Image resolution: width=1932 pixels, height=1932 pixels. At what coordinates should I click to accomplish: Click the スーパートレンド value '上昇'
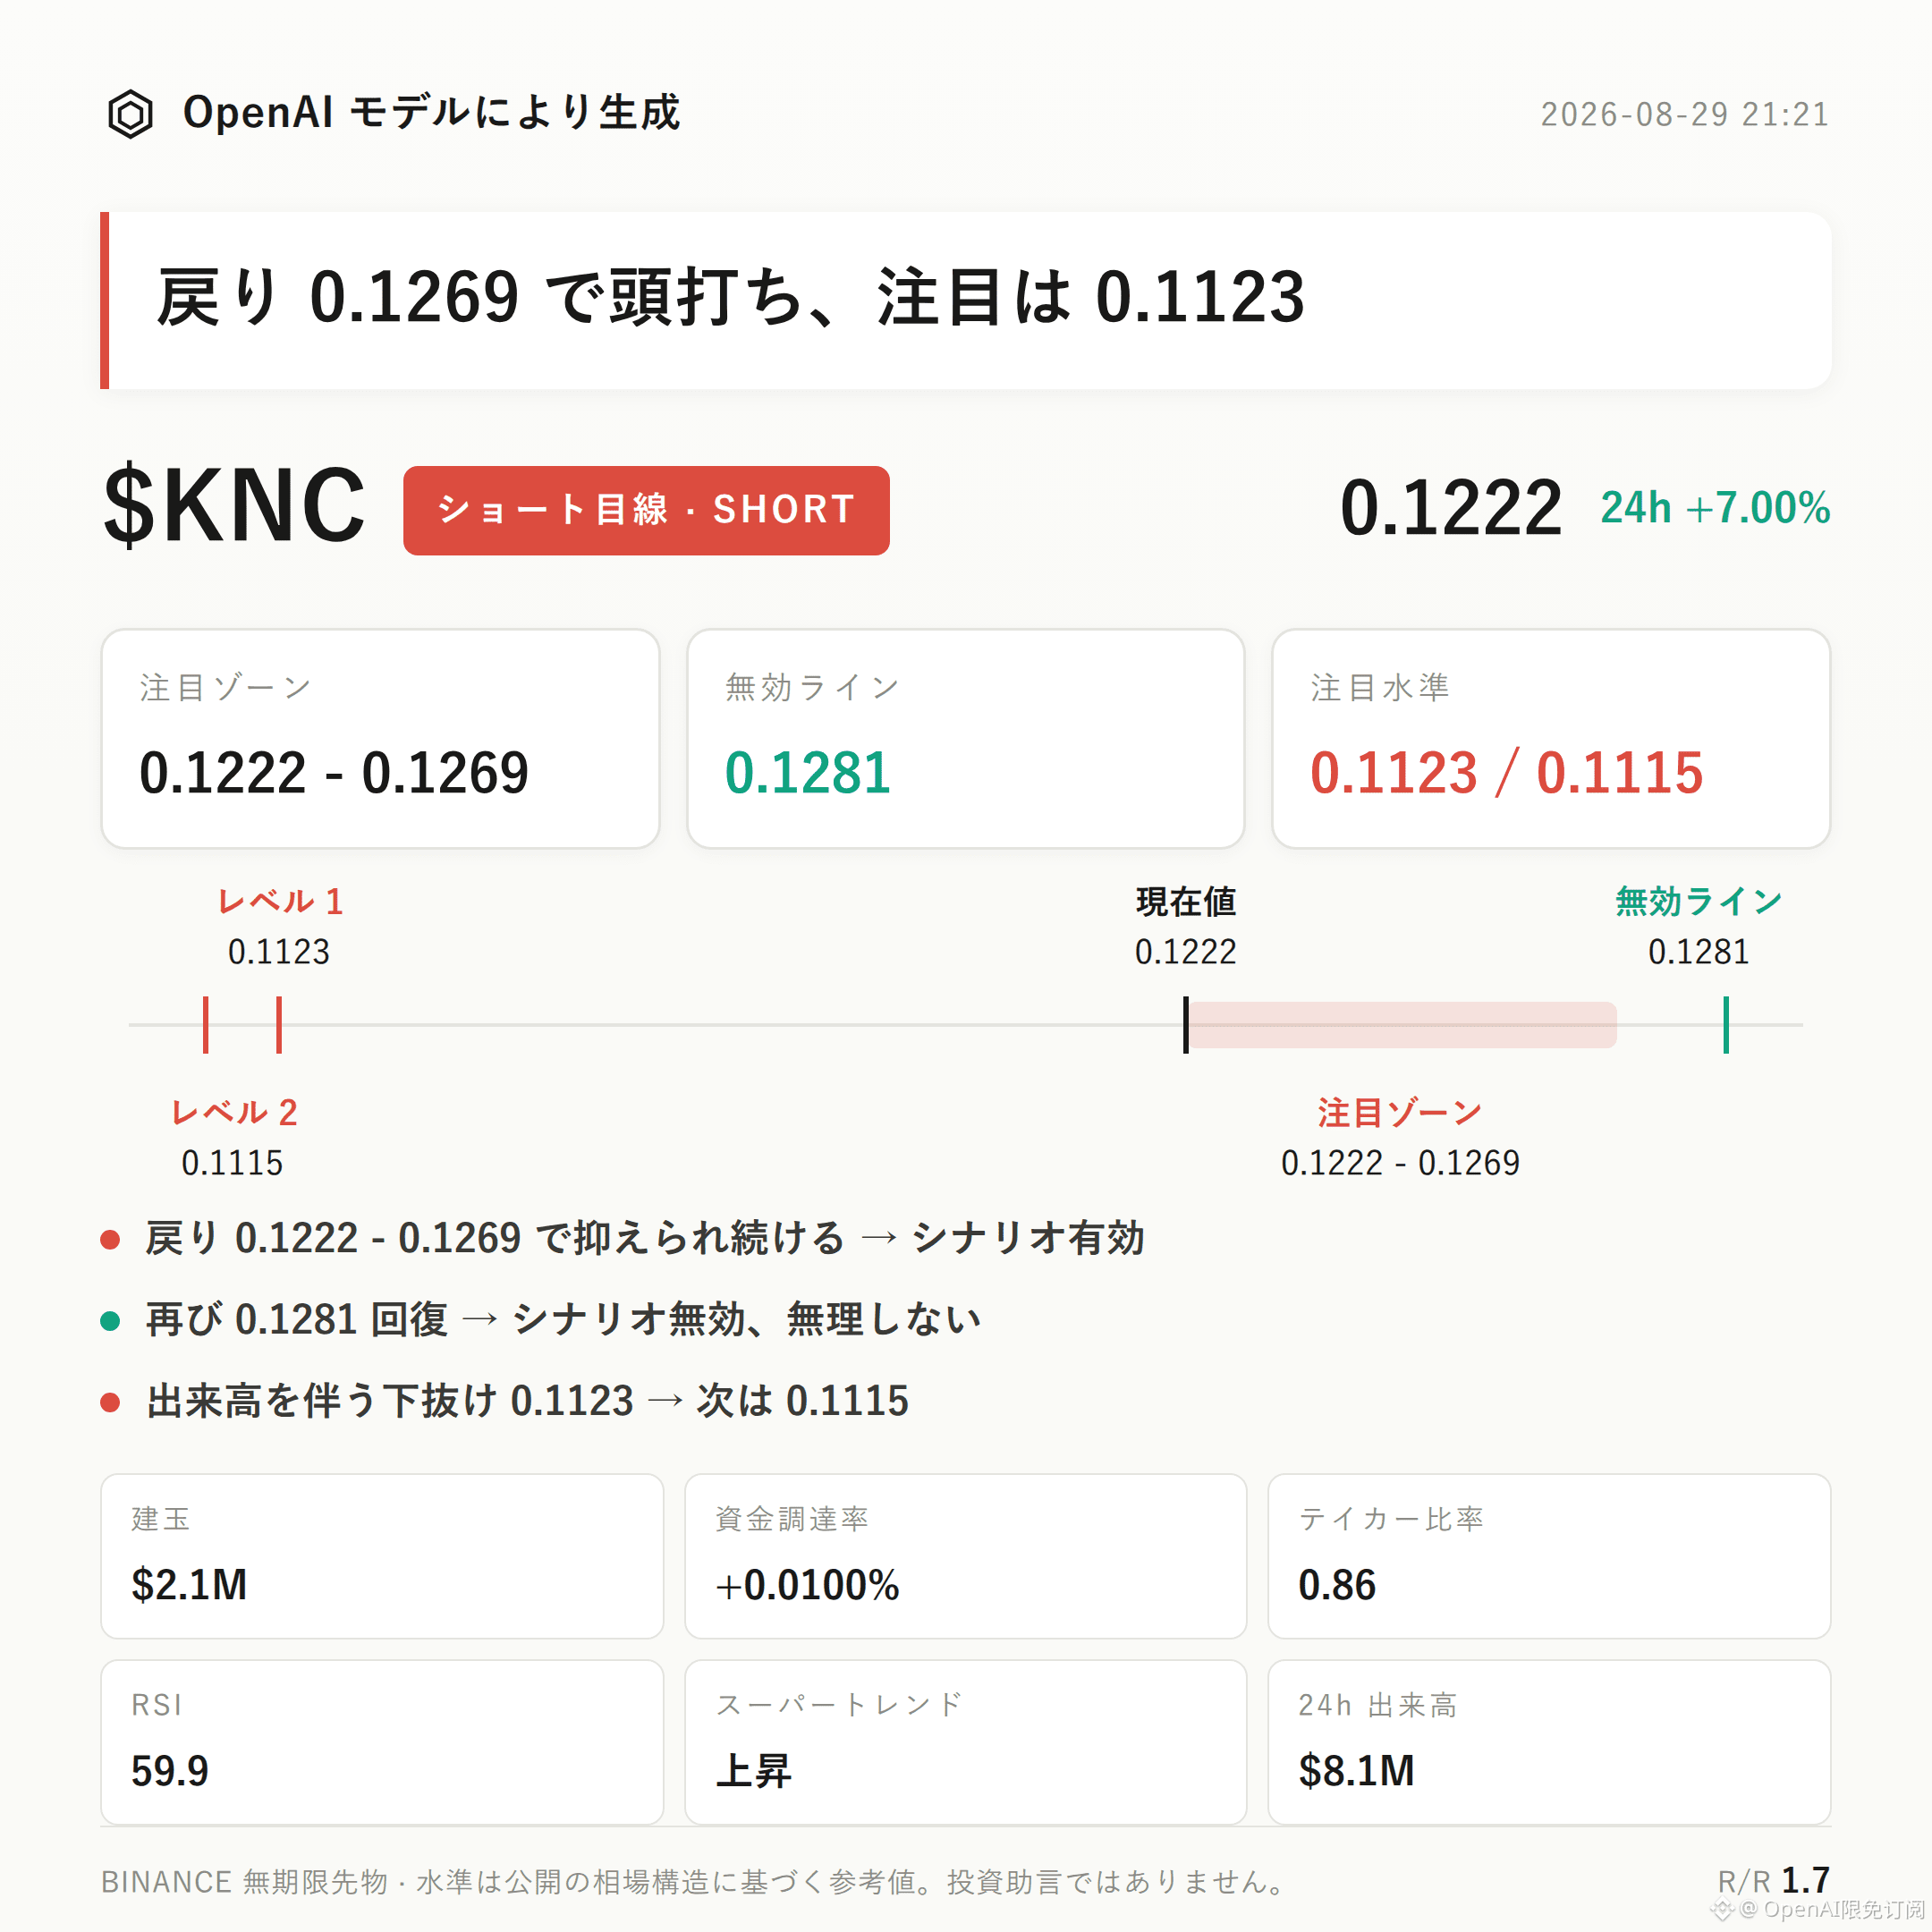click(x=754, y=1771)
